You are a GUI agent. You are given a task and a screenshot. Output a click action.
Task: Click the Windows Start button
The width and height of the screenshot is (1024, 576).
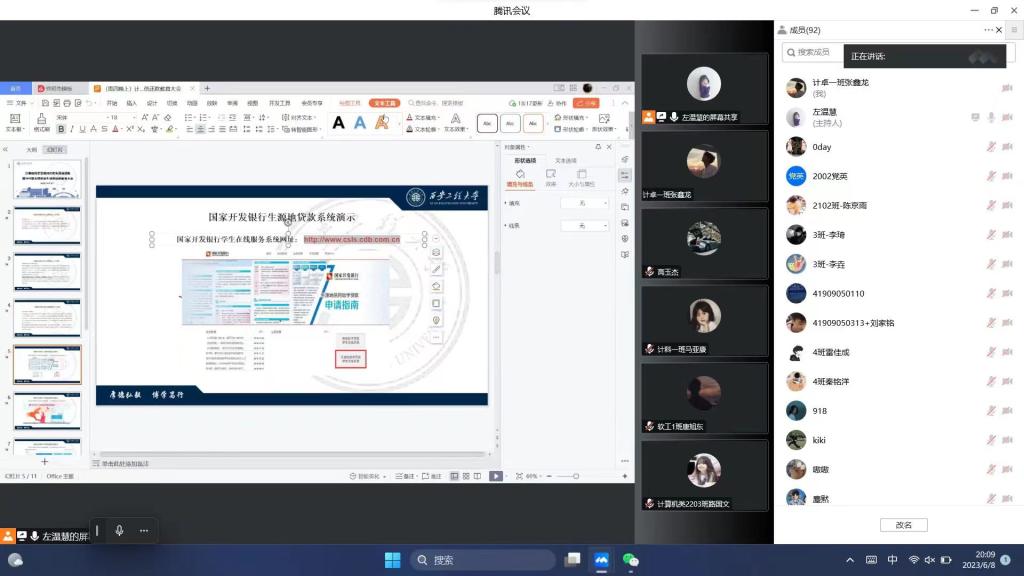pyautogui.click(x=393, y=560)
